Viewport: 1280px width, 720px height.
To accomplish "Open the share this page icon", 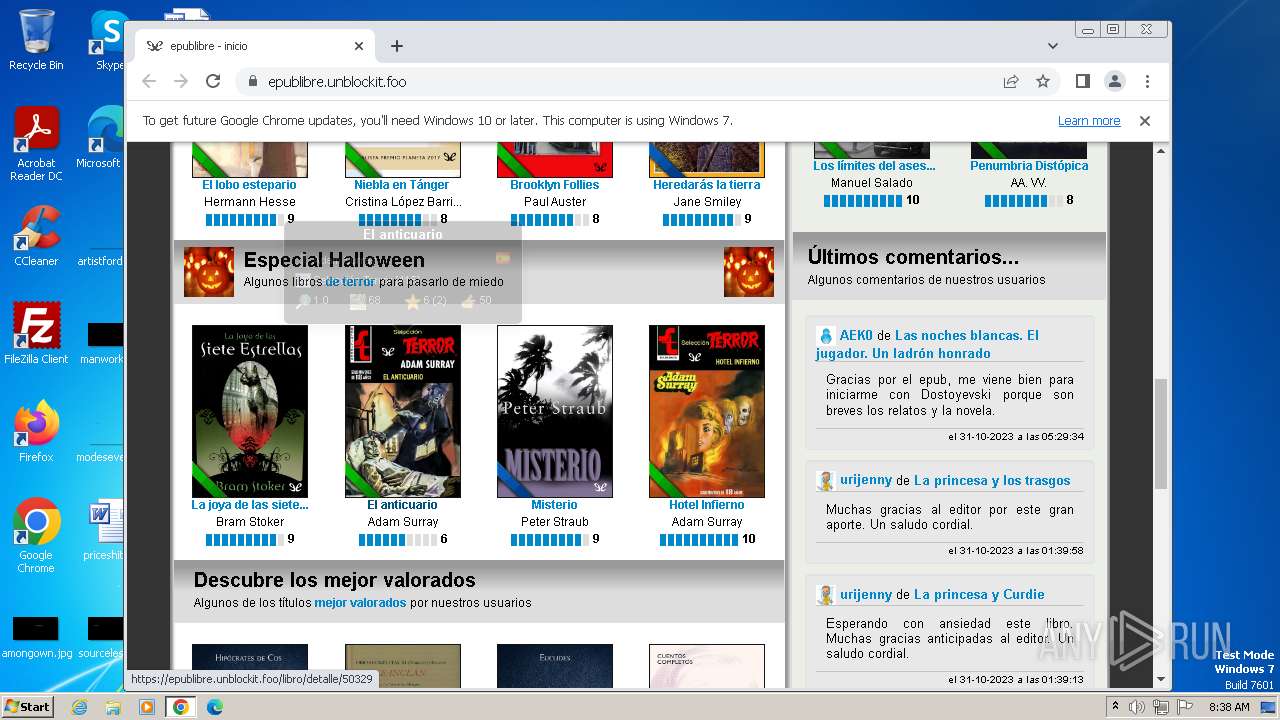I will 1011,81.
